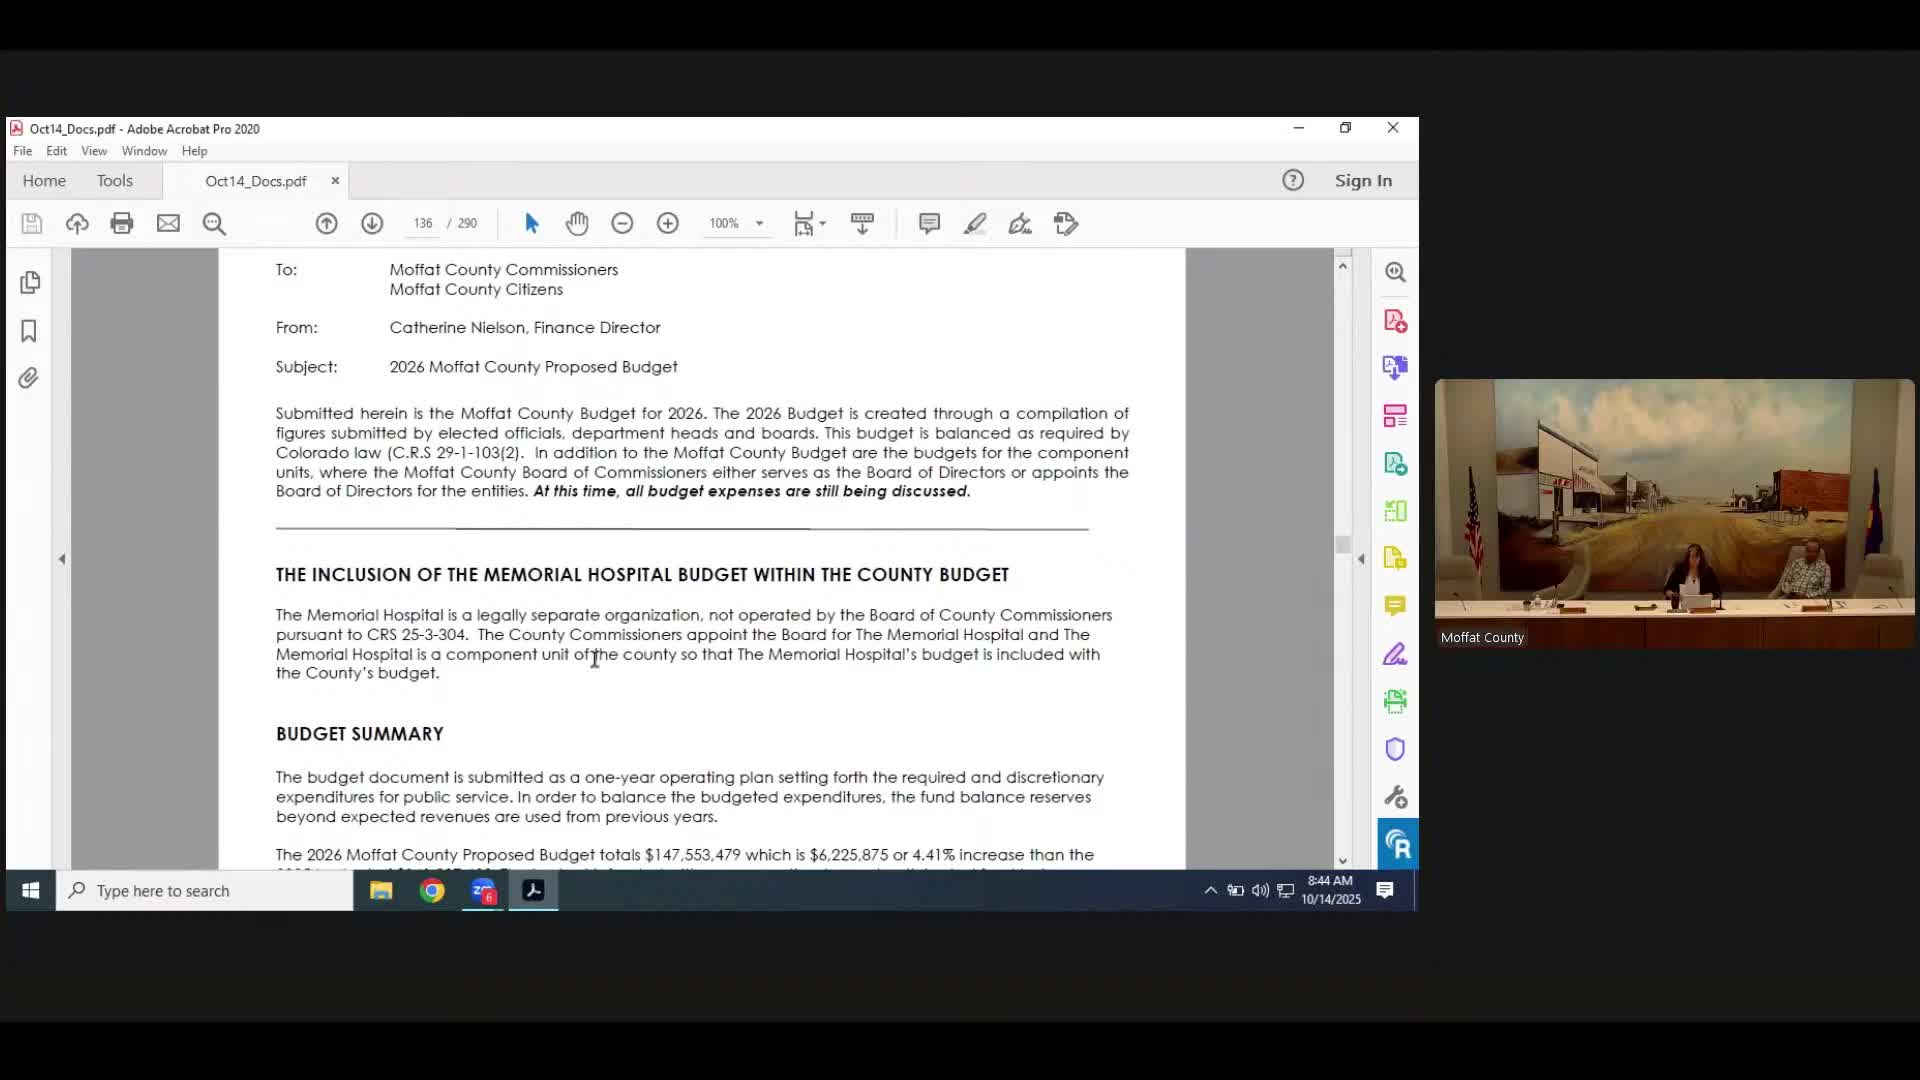Screen dimensions: 1920x1080
Task: Click the Print file icon
Action: pyautogui.click(x=122, y=223)
